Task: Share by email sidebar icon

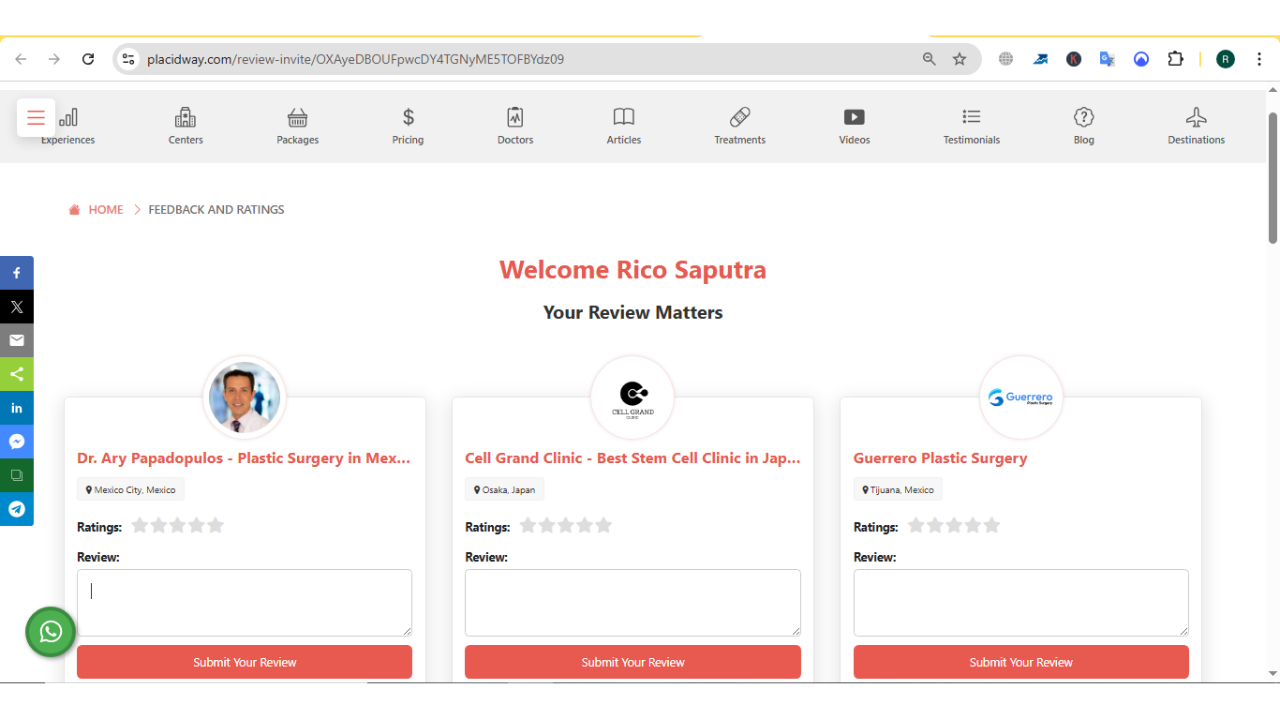Action: click(x=17, y=340)
